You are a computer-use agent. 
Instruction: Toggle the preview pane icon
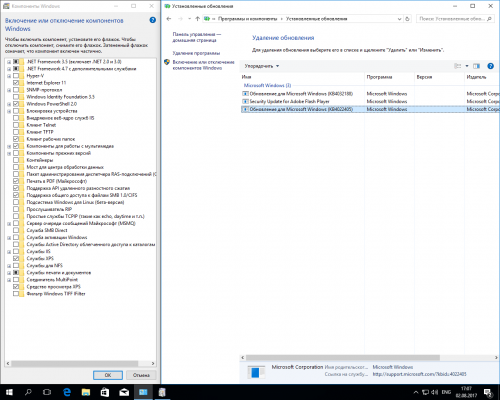point(477,66)
